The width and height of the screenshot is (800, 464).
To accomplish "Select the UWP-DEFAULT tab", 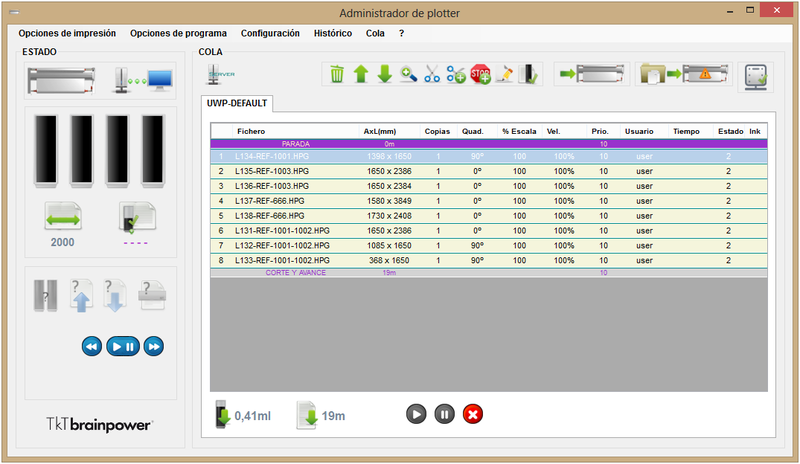I will click(x=239, y=103).
